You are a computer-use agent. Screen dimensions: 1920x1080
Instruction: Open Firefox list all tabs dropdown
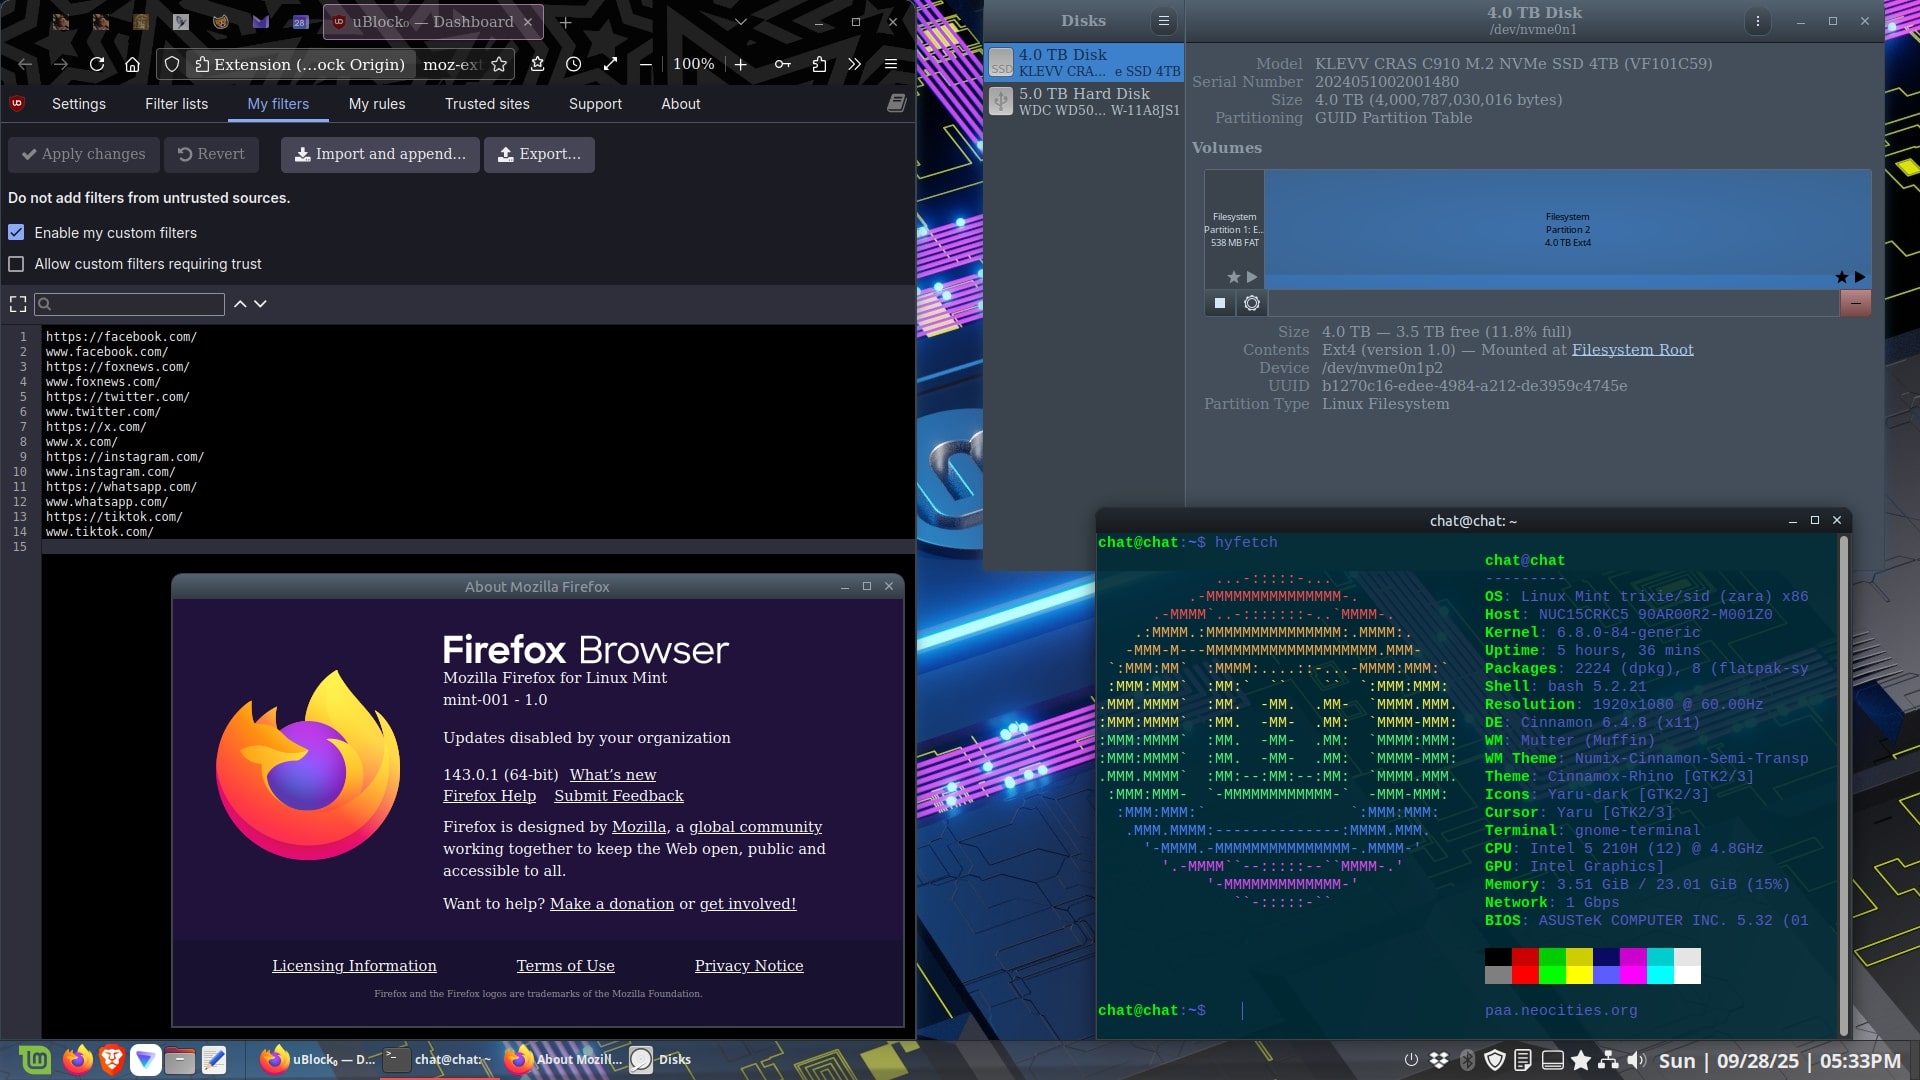pos(740,22)
